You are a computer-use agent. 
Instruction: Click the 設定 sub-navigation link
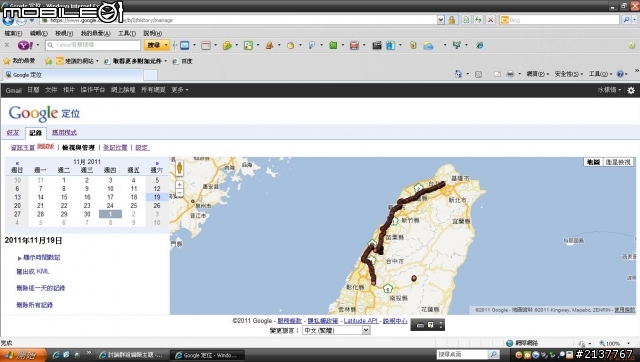coord(142,147)
